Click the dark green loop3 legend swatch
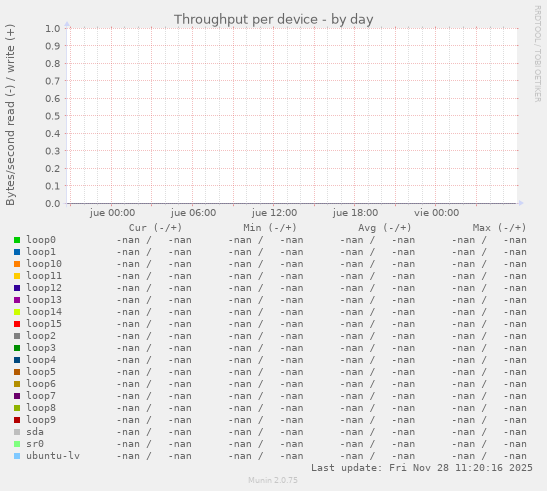This screenshot has height=491, width=547. [17, 348]
